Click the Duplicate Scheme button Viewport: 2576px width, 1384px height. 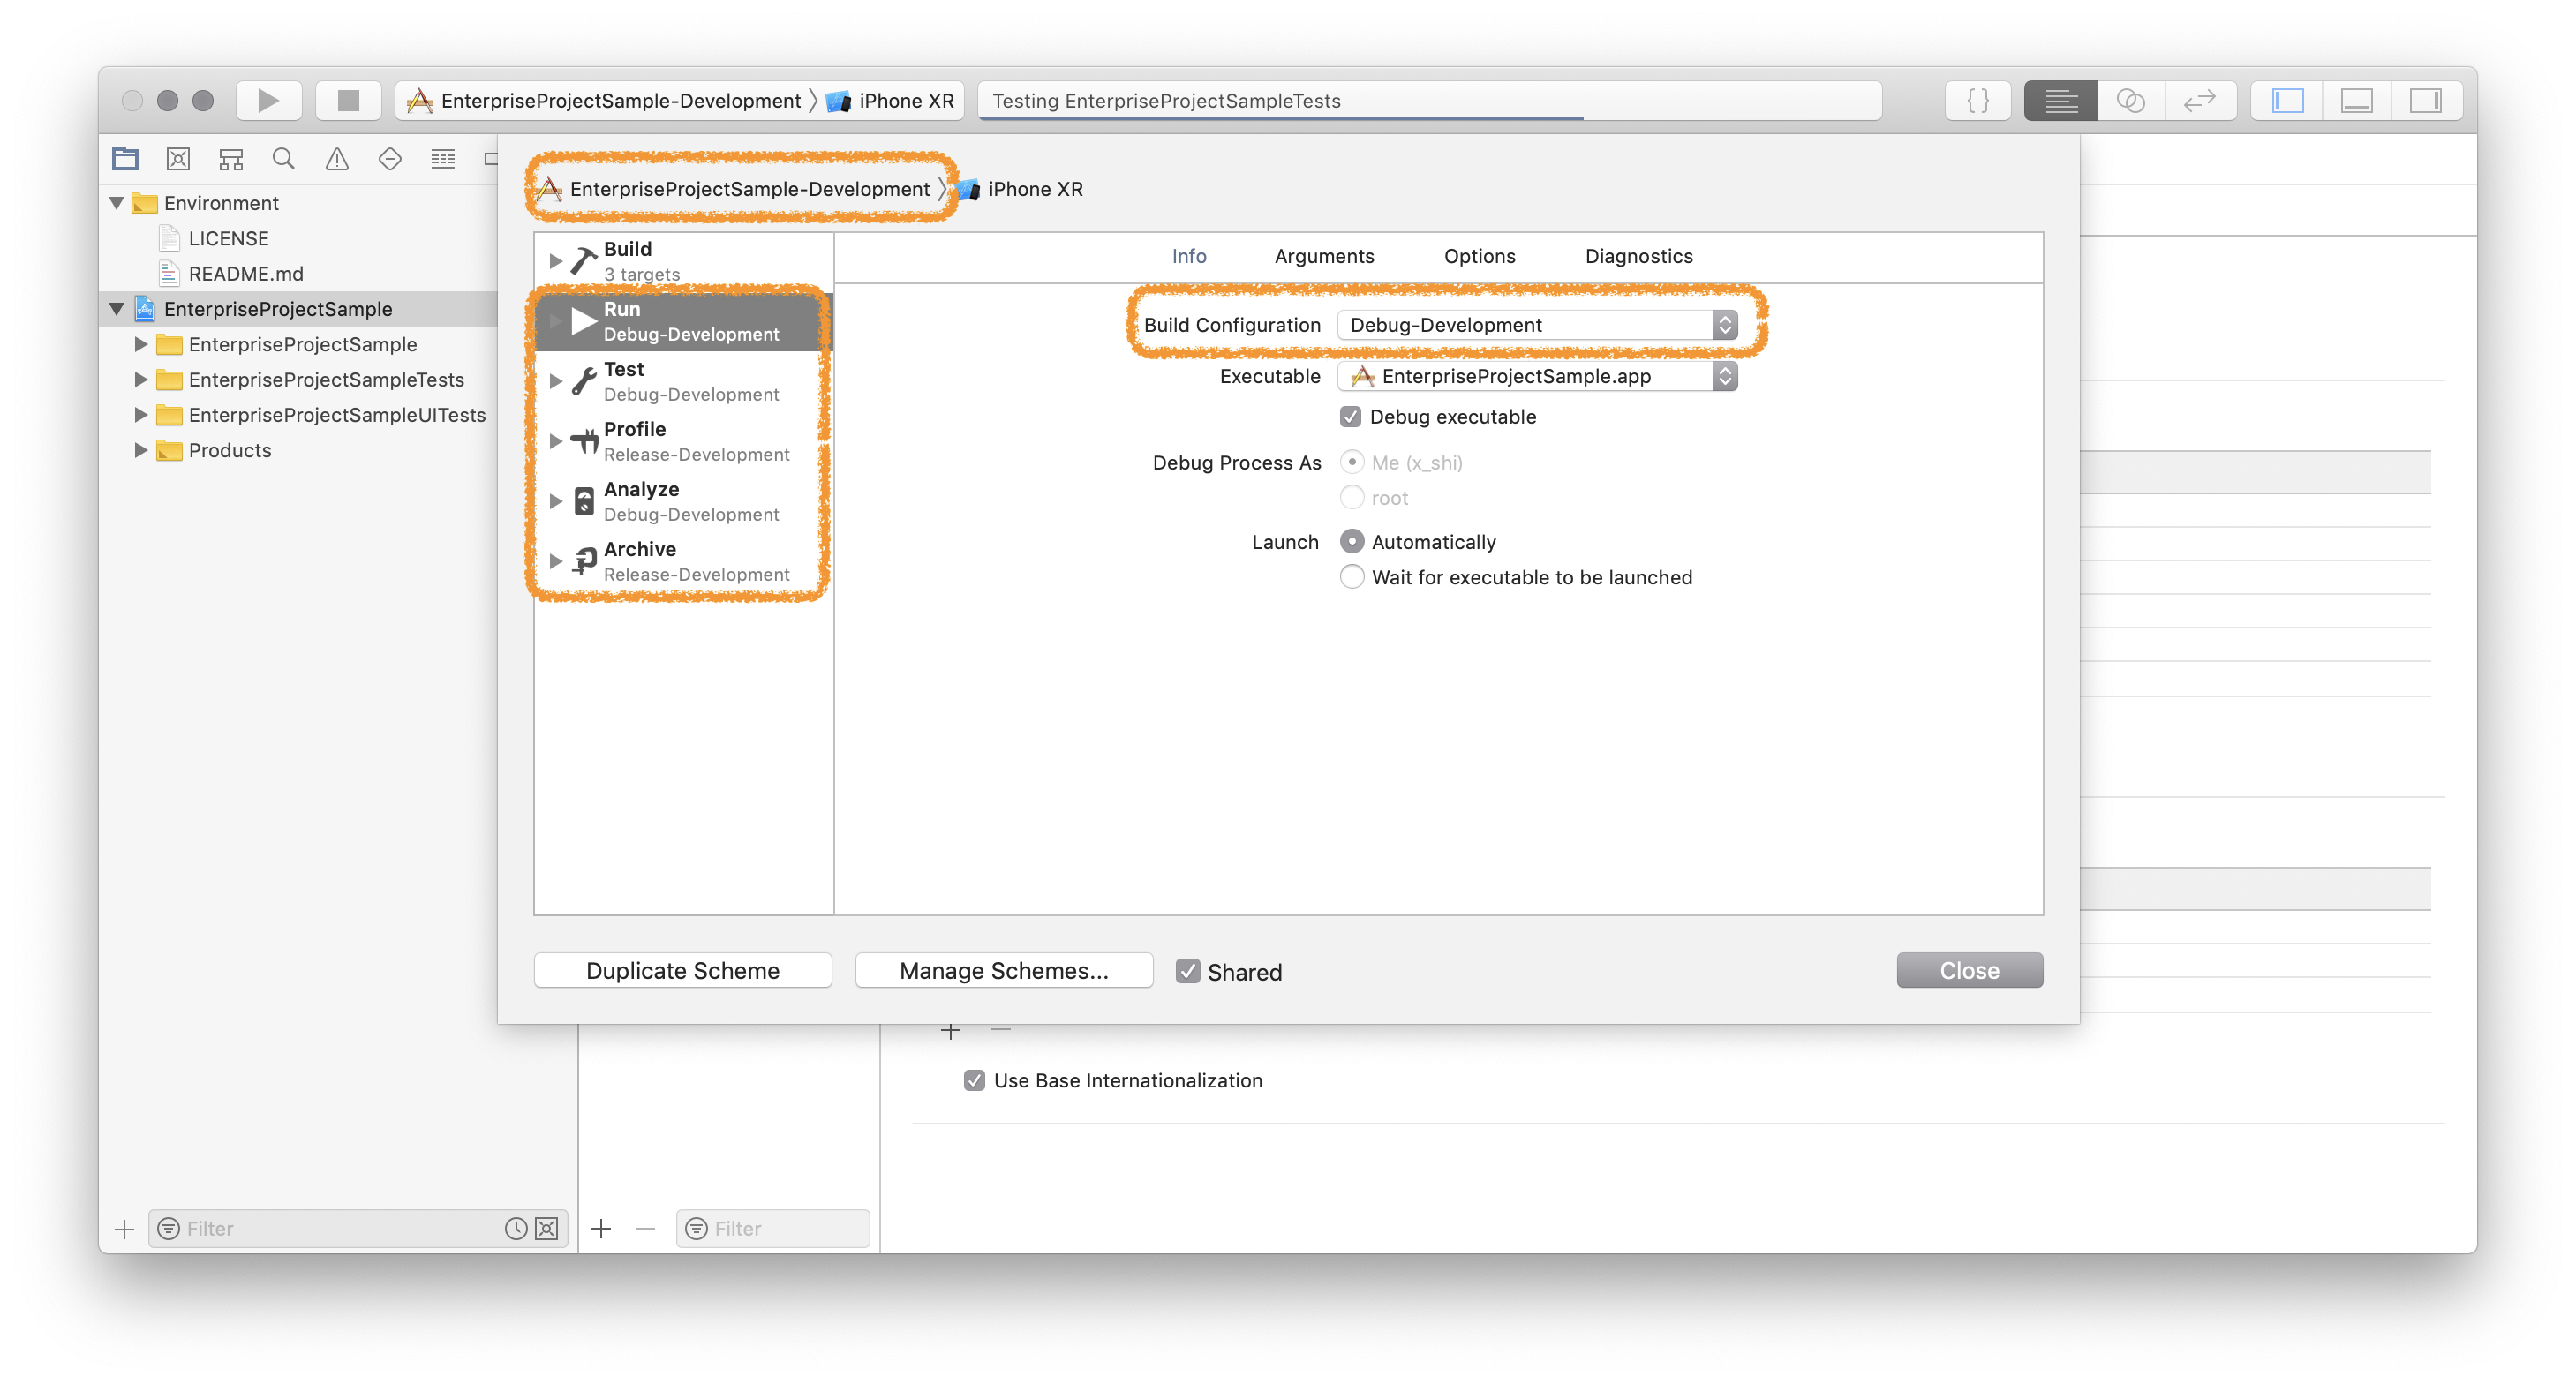[x=682, y=970]
